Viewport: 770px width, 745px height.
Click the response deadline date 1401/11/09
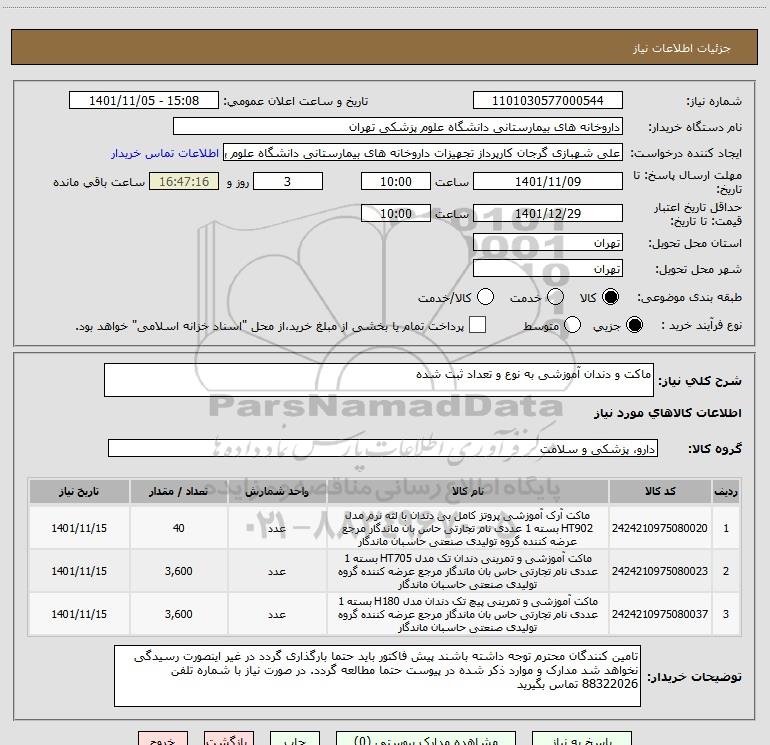pos(548,181)
